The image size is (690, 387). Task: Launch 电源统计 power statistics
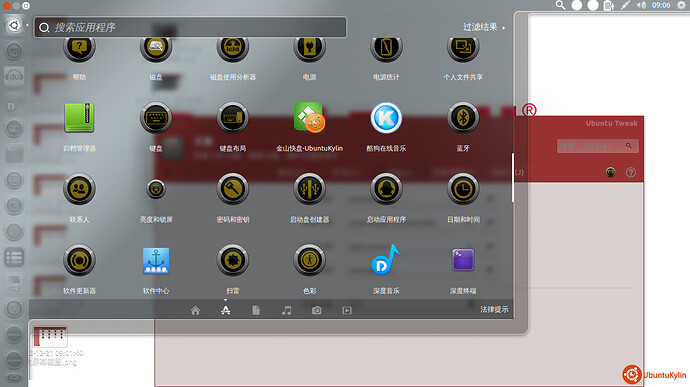tap(386, 48)
